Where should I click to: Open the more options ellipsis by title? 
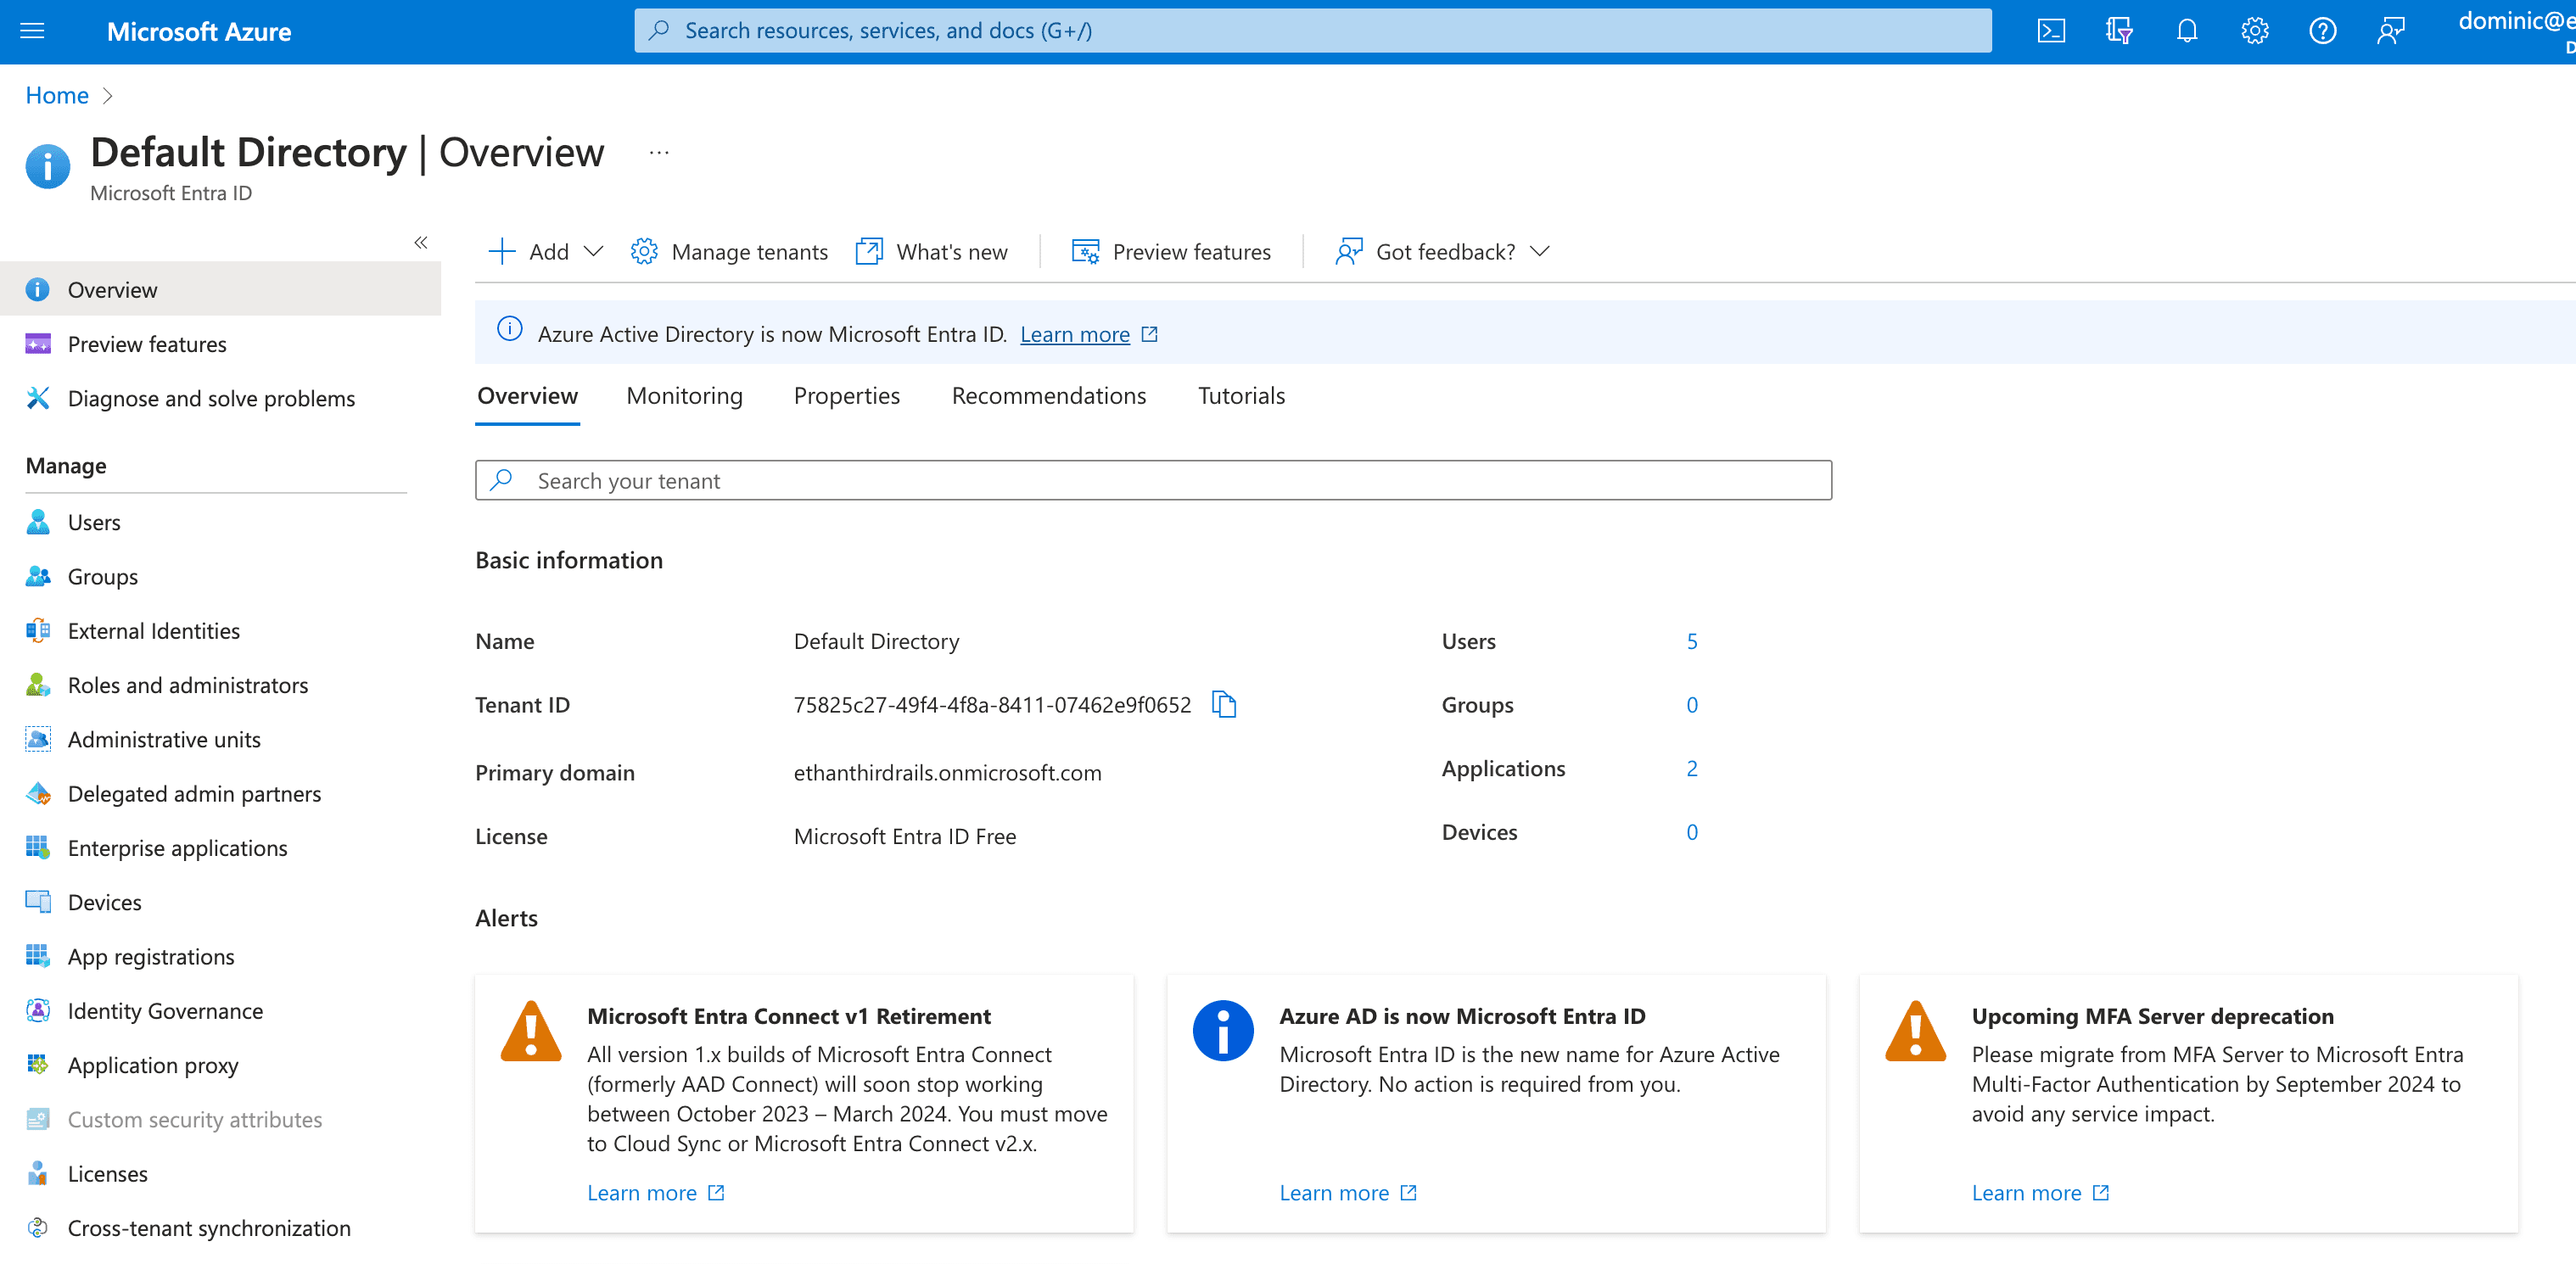659,153
